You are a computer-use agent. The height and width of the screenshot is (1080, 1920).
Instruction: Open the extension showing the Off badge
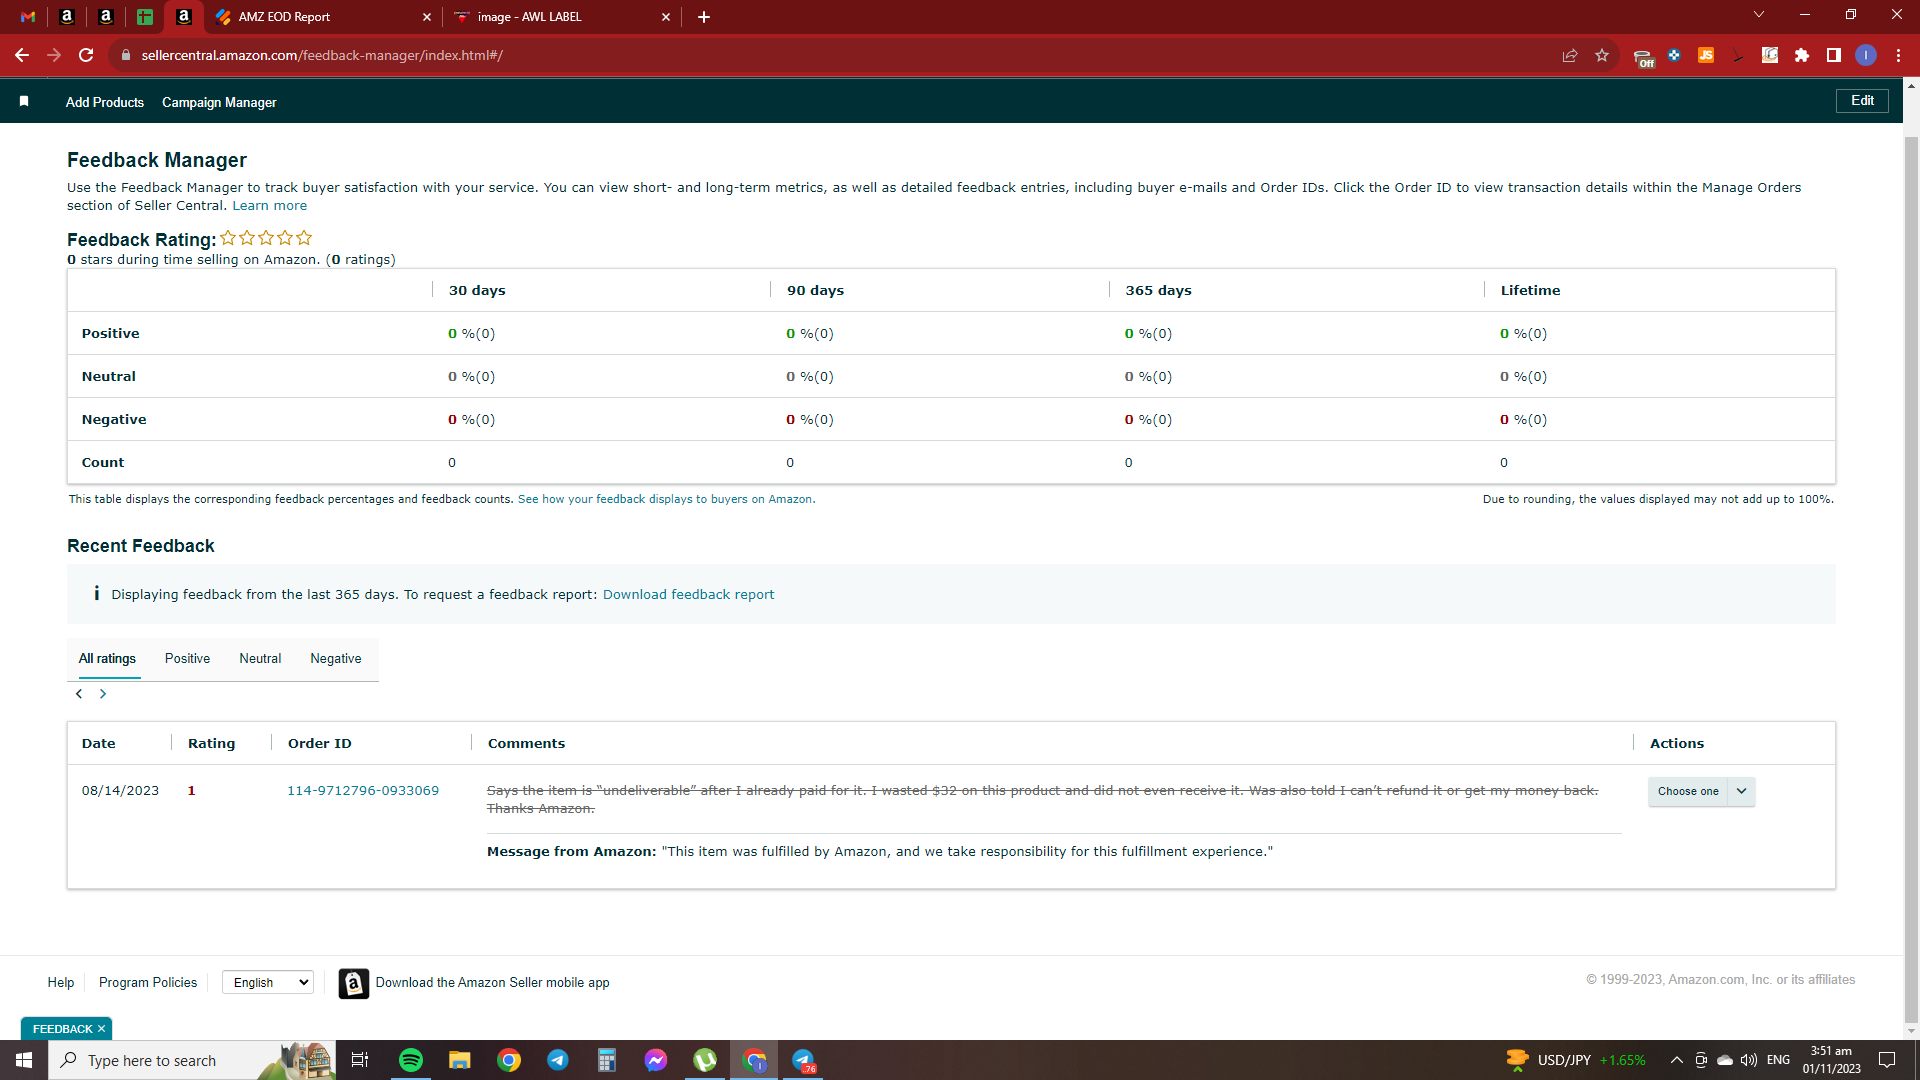pos(1643,57)
